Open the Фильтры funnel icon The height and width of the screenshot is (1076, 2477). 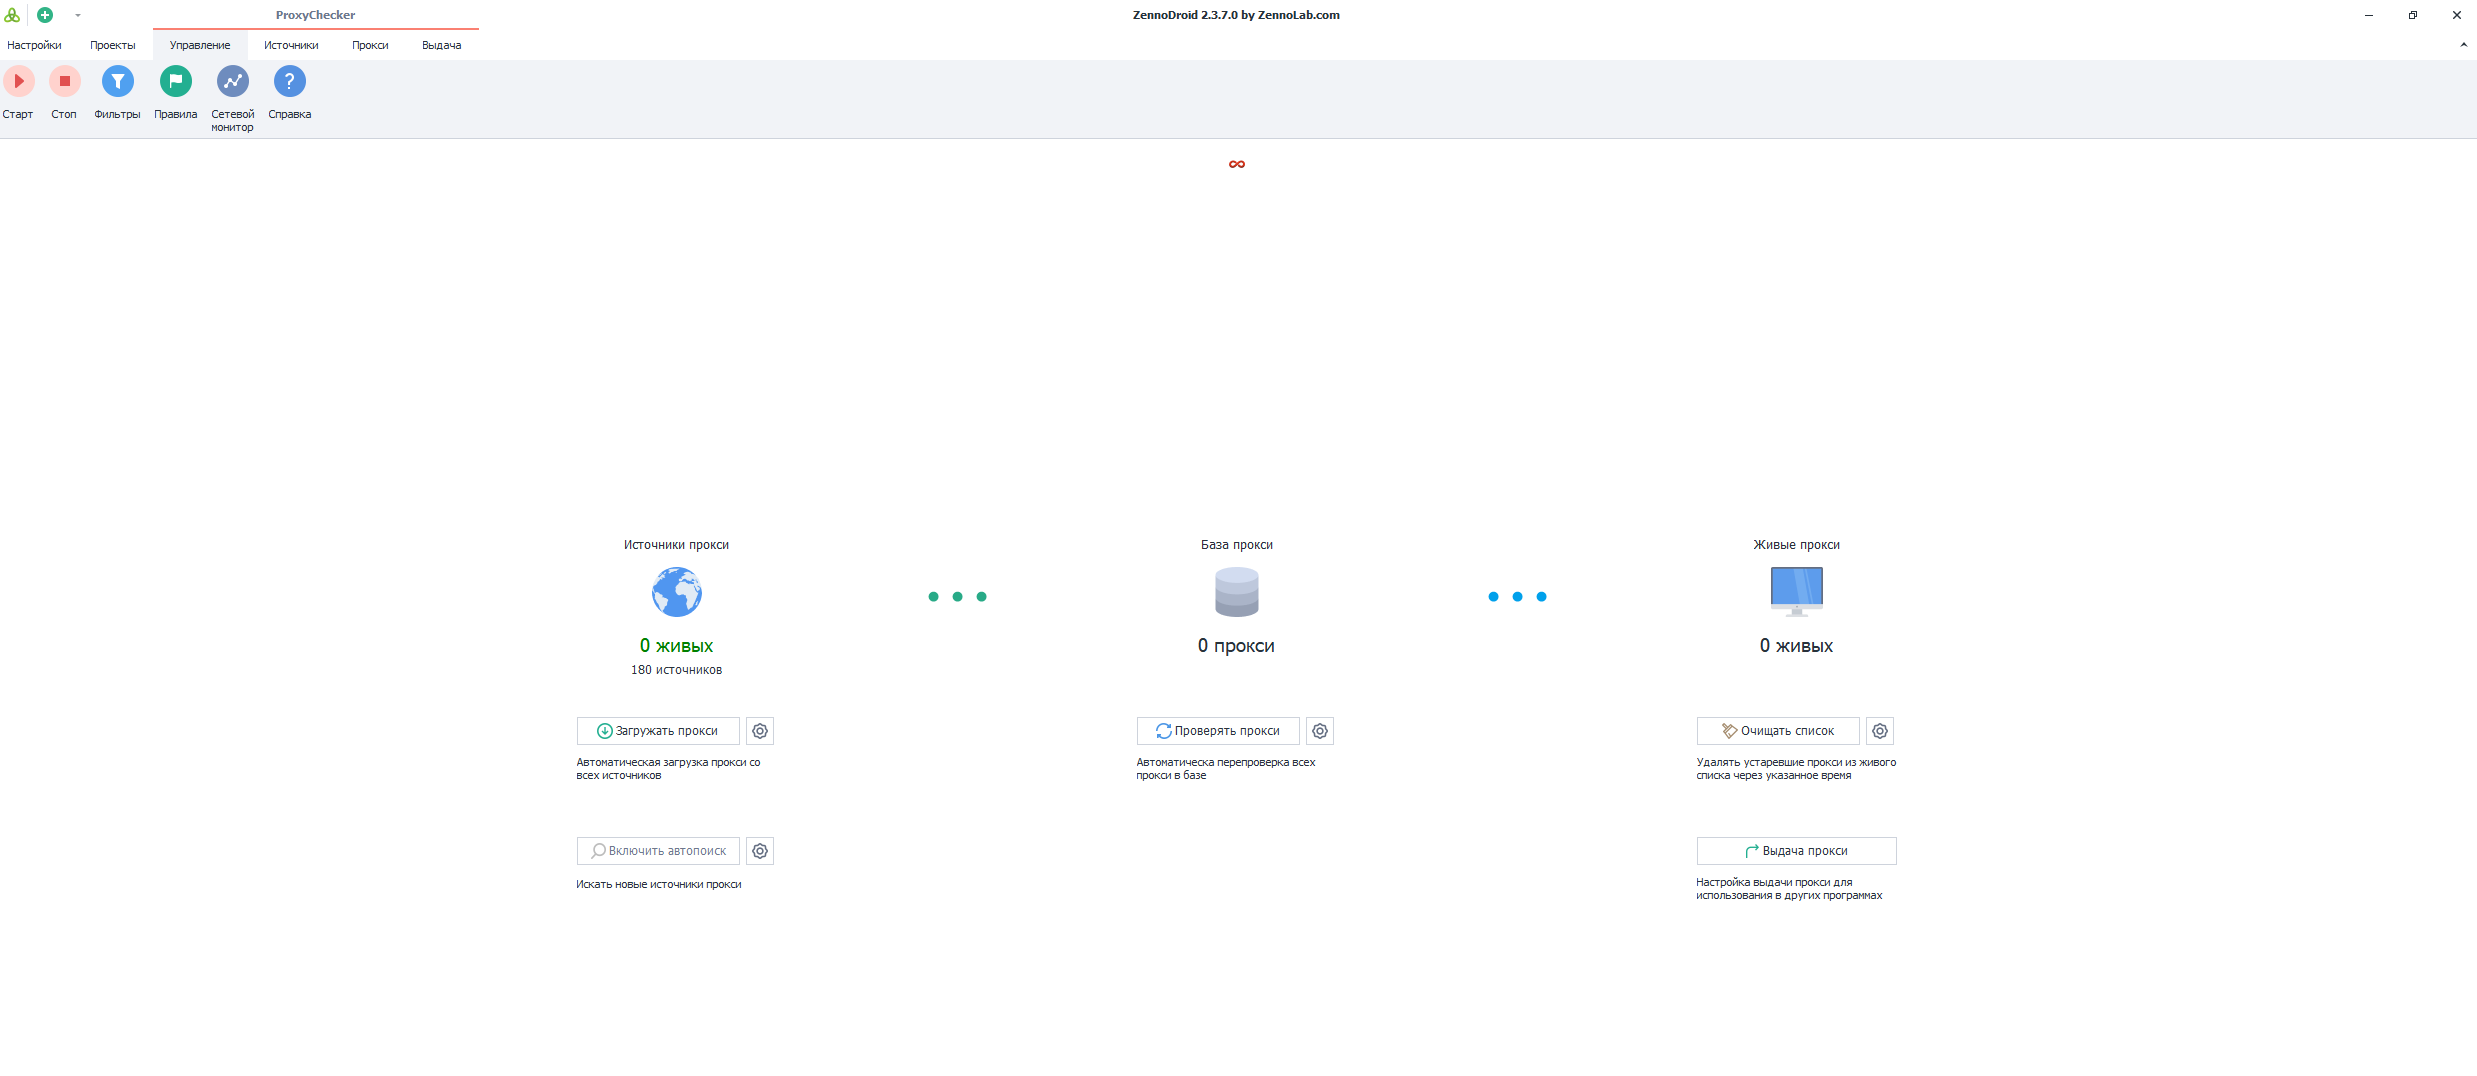tap(117, 82)
